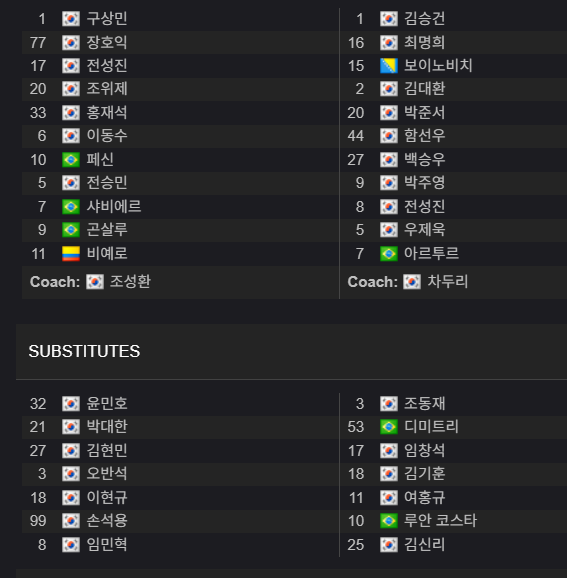Click the Brazil flag beside 아르투르
This screenshot has width=567, height=578.
[x=389, y=254]
